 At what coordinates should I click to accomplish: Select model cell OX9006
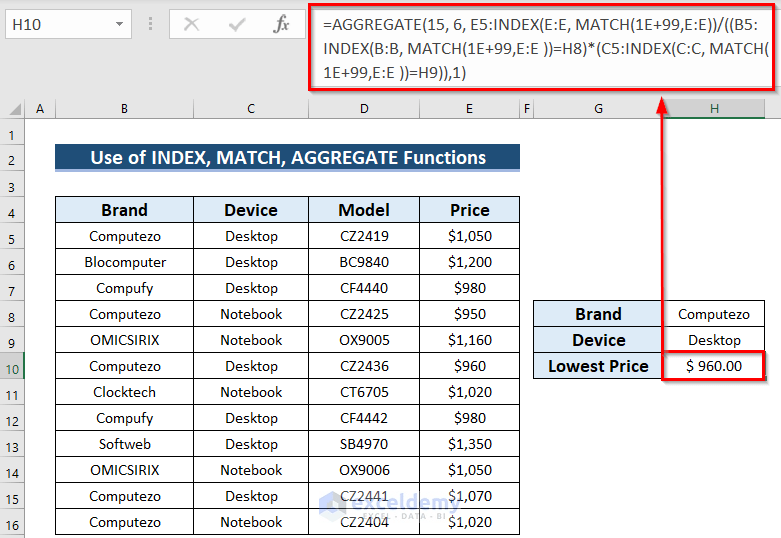[x=364, y=470]
